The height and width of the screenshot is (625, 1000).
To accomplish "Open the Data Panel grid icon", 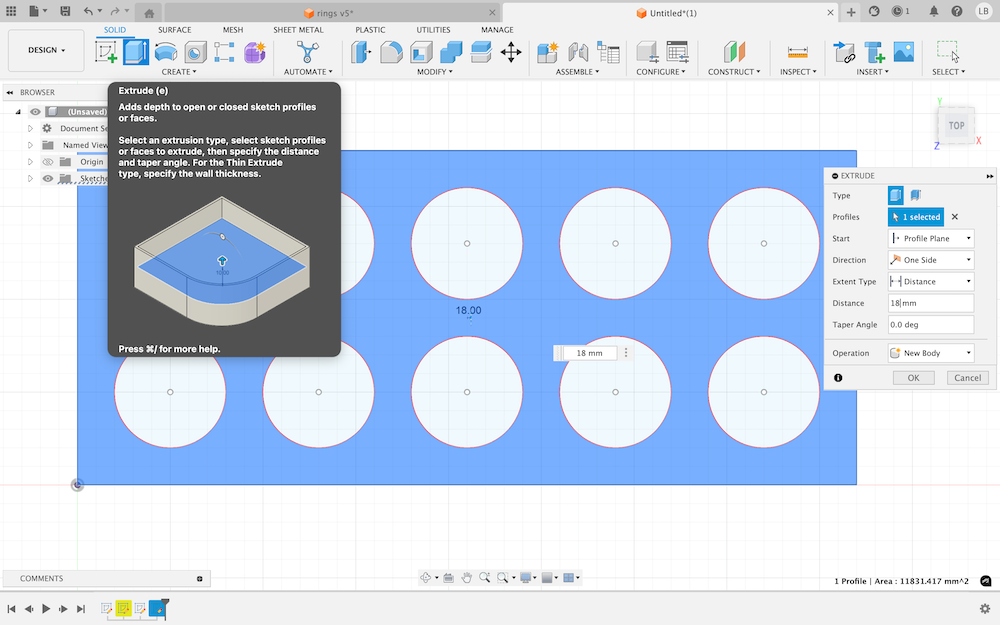I will (11, 11).
